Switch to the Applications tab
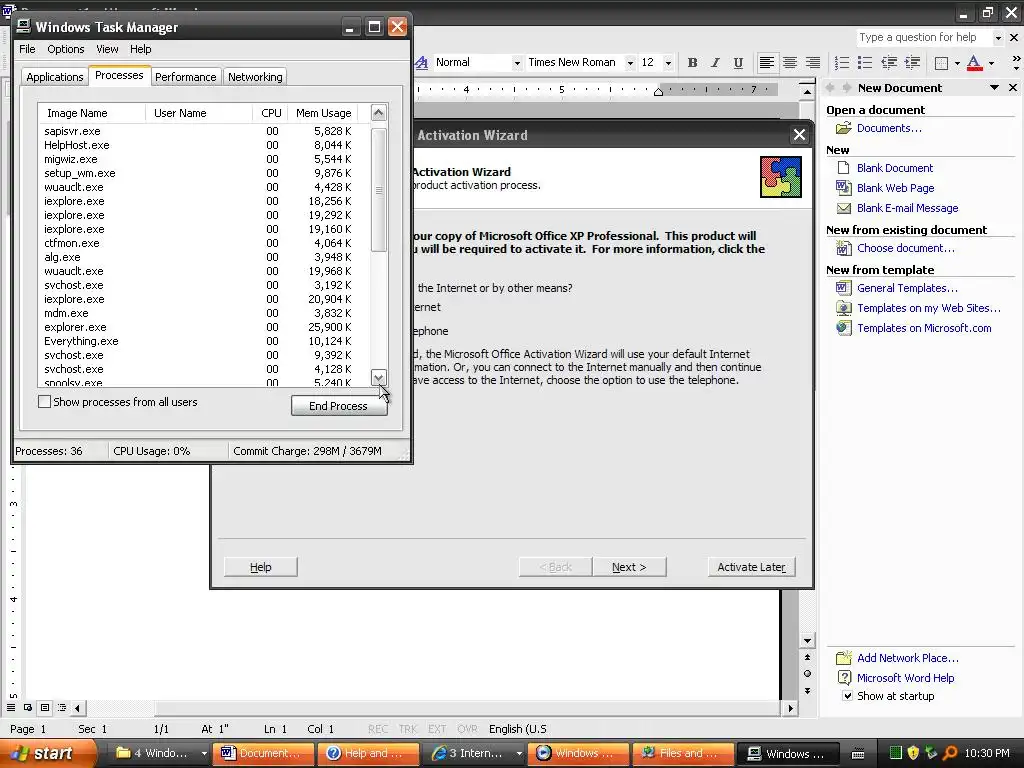The height and width of the screenshot is (768, 1024). click(x=55, y=77)
